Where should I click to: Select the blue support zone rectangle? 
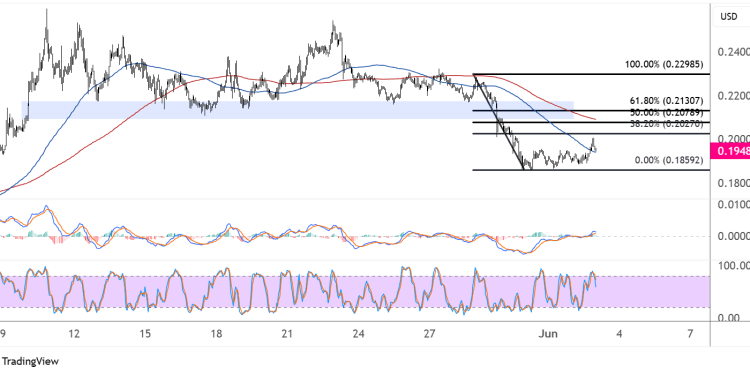pos(298,110)
